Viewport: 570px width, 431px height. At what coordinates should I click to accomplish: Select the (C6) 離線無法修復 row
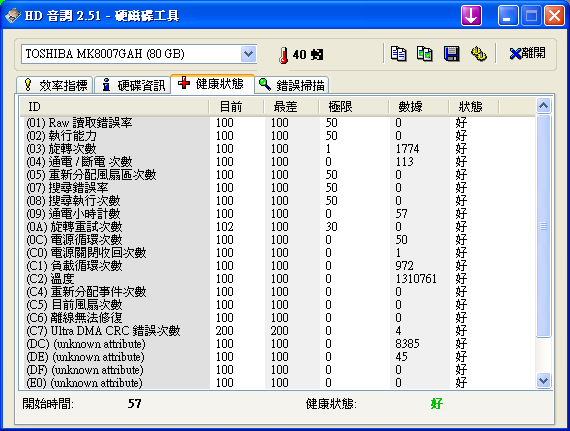pyautogui.click(x=277, y=318)
